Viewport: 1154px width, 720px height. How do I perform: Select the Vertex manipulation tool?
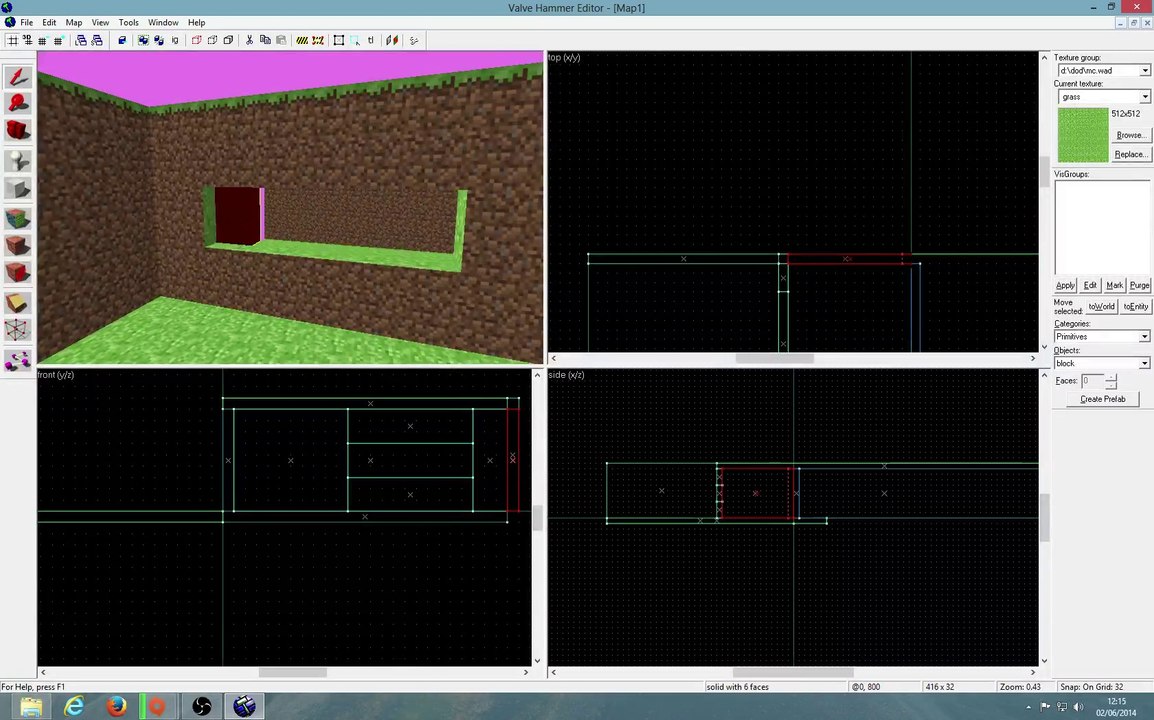pyautogui.click(x=18, y=331)
